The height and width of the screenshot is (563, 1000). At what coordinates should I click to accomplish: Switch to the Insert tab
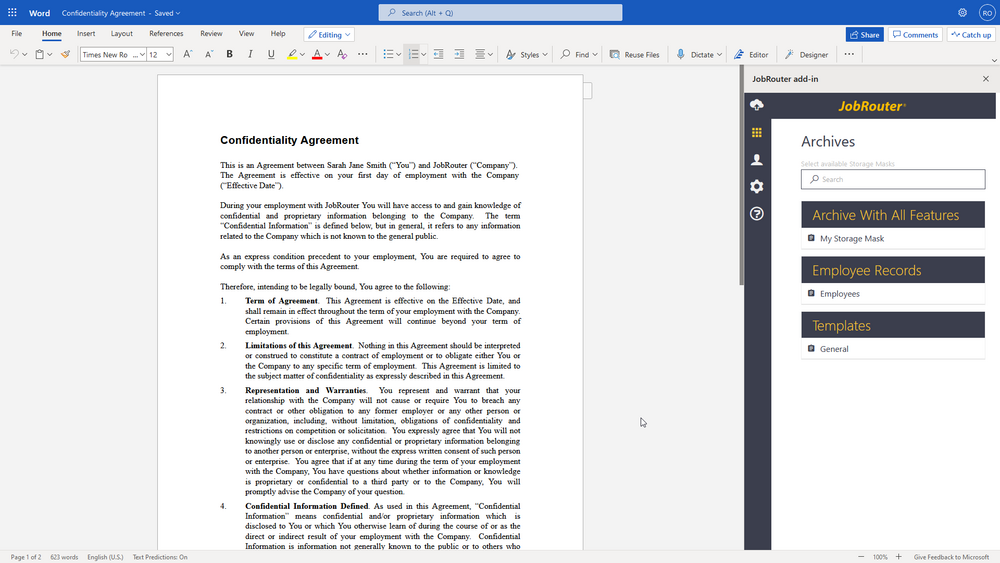pyautogui.click(x=86, y=34)
